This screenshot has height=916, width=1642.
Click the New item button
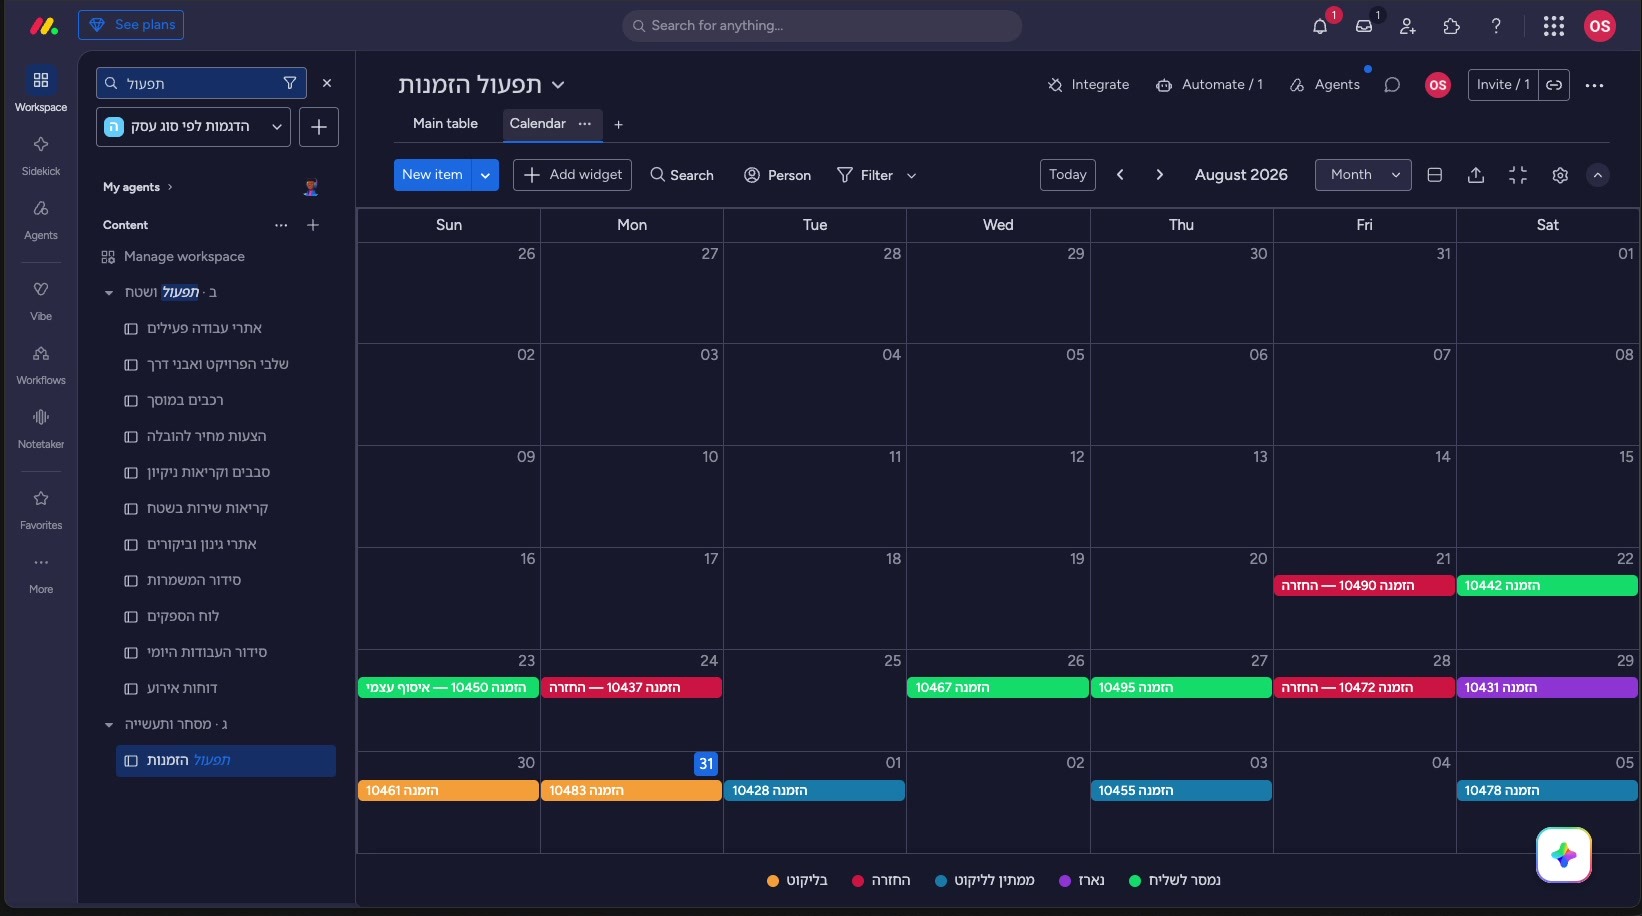(x=432, y=175)
